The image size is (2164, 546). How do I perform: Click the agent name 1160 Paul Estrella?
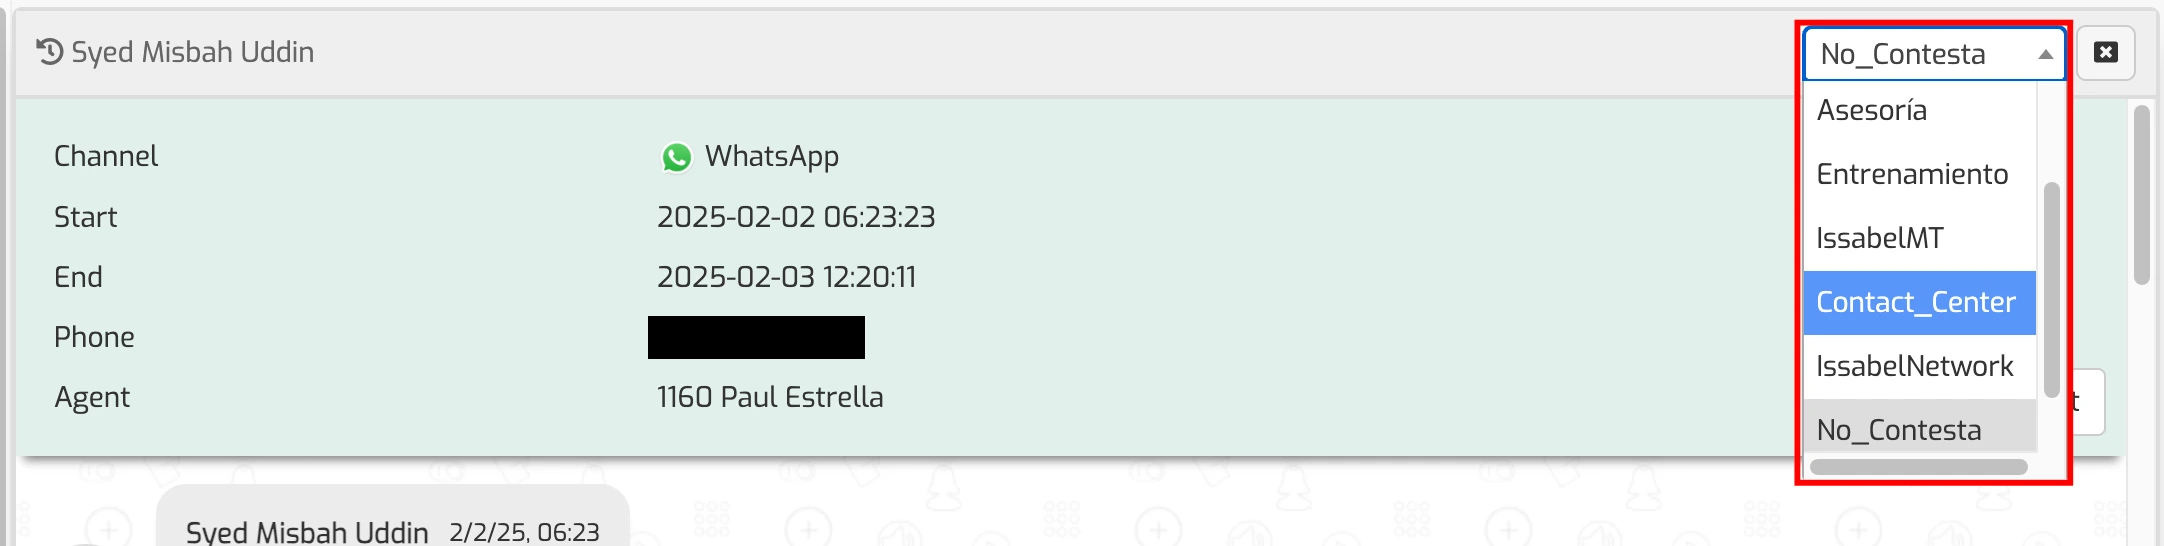point(770,397)
